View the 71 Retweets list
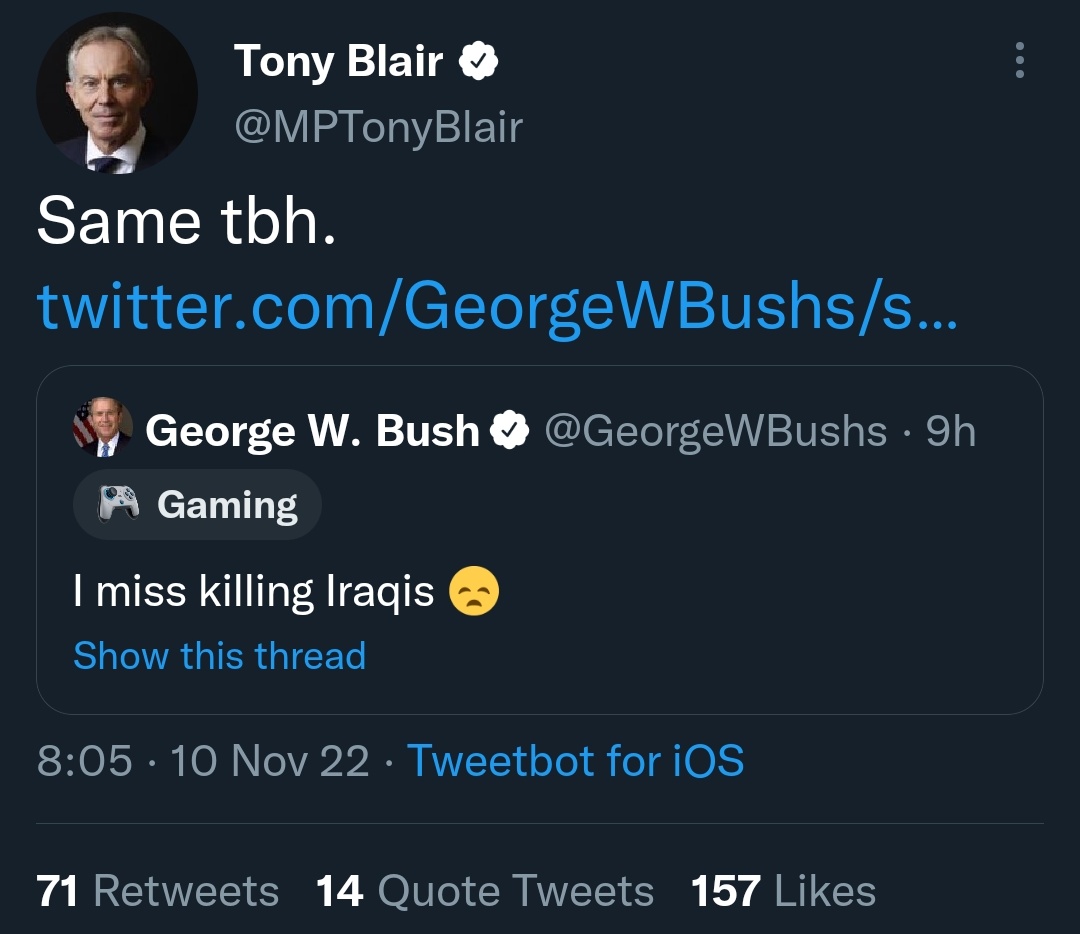 (x=157, y=891)
